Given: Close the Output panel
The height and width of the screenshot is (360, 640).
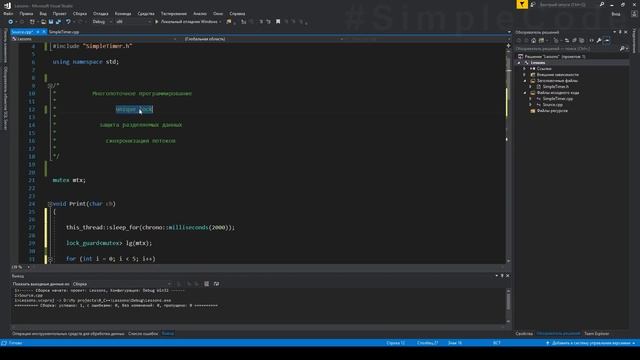Looking at the screenshot, I should click(x=507, y=276).
